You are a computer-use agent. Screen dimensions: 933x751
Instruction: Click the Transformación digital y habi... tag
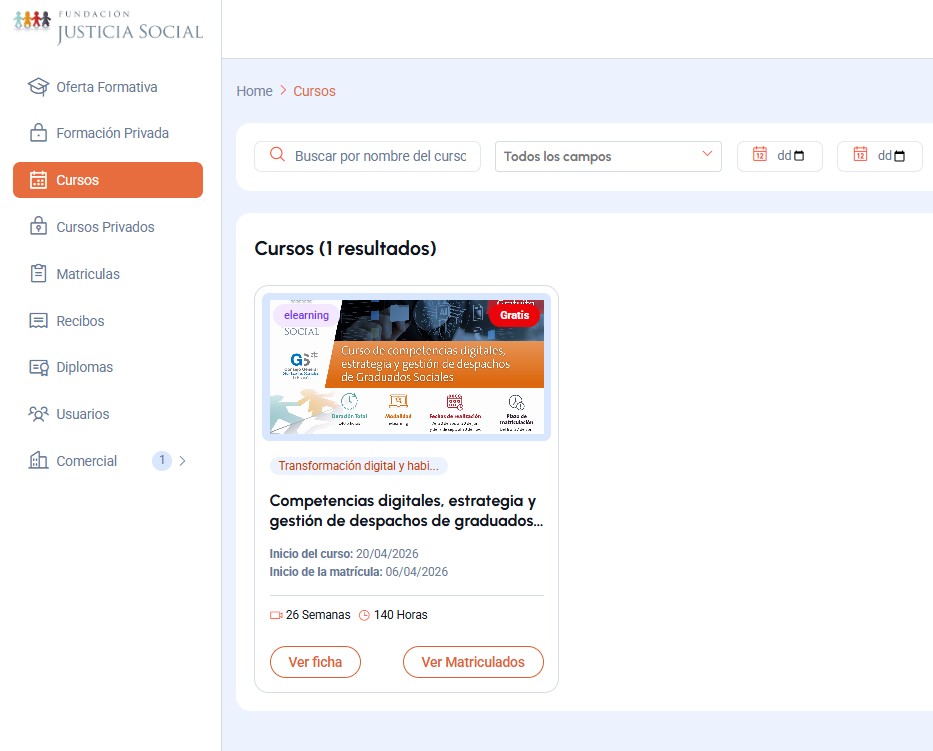pyautogui.click(x=358, y=465)
